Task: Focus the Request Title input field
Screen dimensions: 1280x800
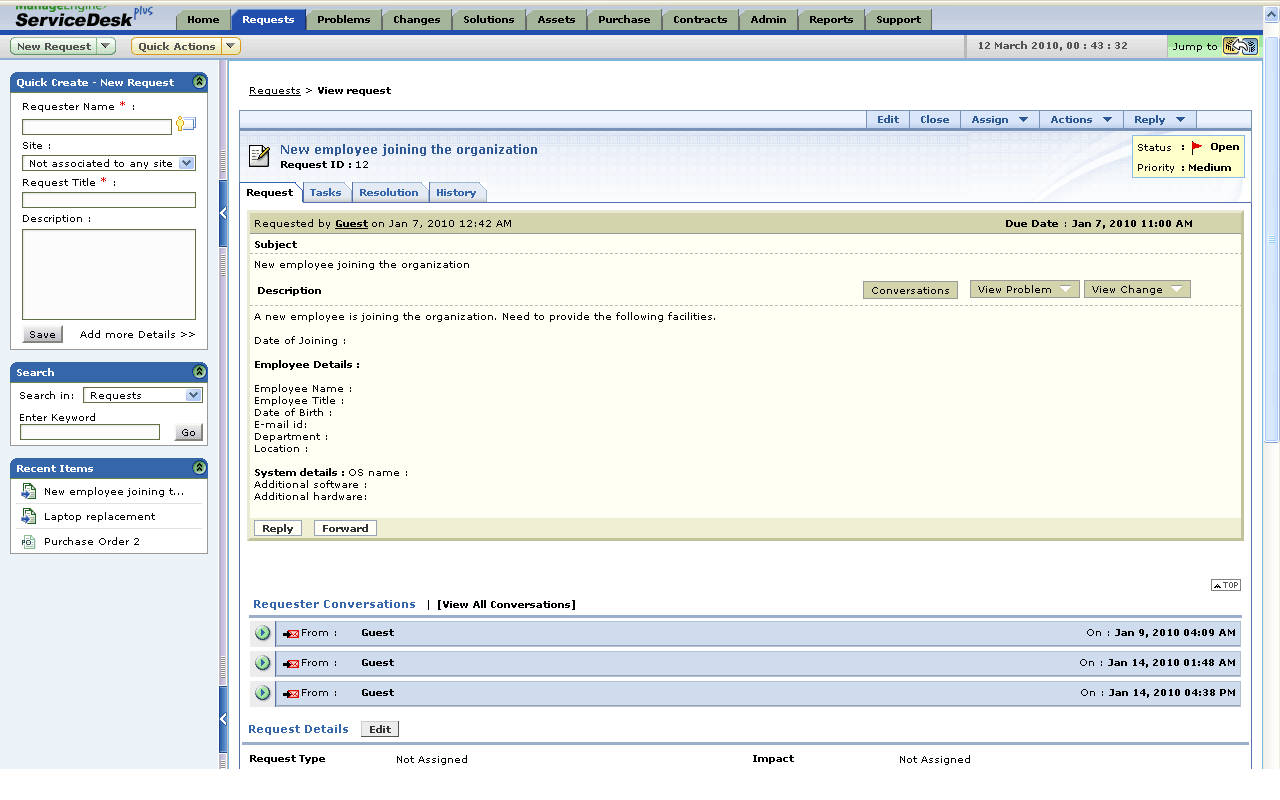Action: (x=109, y=200)
